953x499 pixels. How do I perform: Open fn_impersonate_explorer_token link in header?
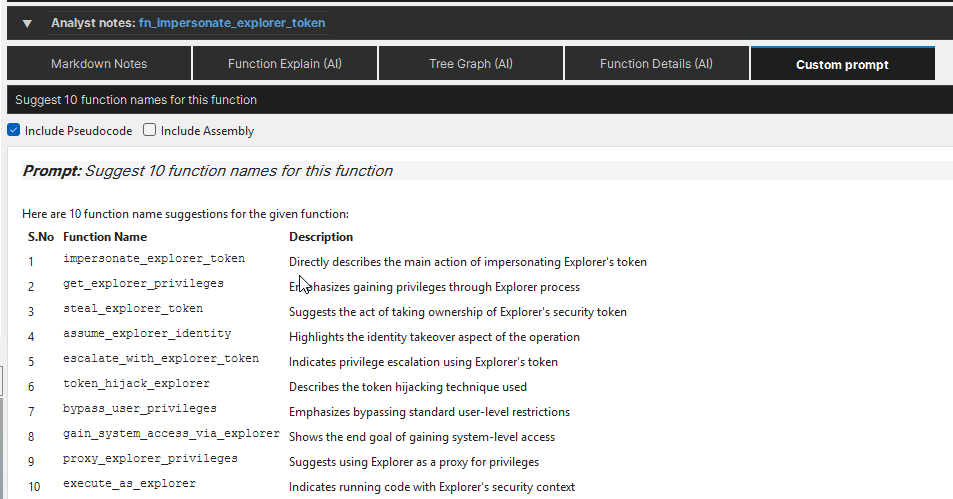232,23
